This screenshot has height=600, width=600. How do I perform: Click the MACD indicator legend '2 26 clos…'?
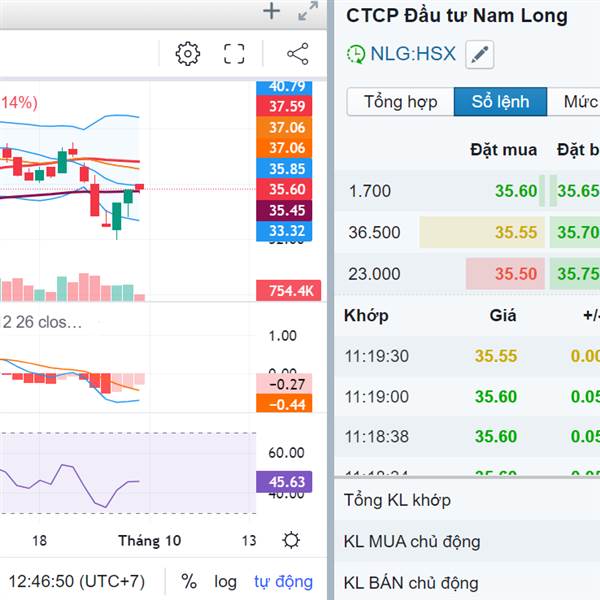click(x=42, y=322)
